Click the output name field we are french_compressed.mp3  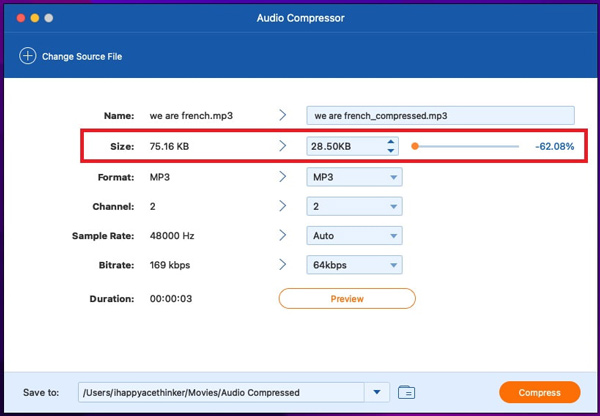click(x=440, y=116)
